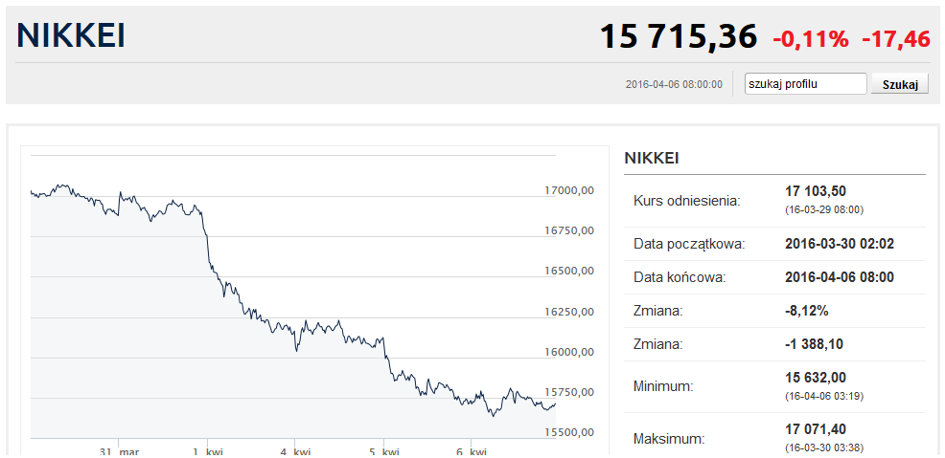
Task: Click the end date 2016-04-06 08:00
Action: click(840, 277)
